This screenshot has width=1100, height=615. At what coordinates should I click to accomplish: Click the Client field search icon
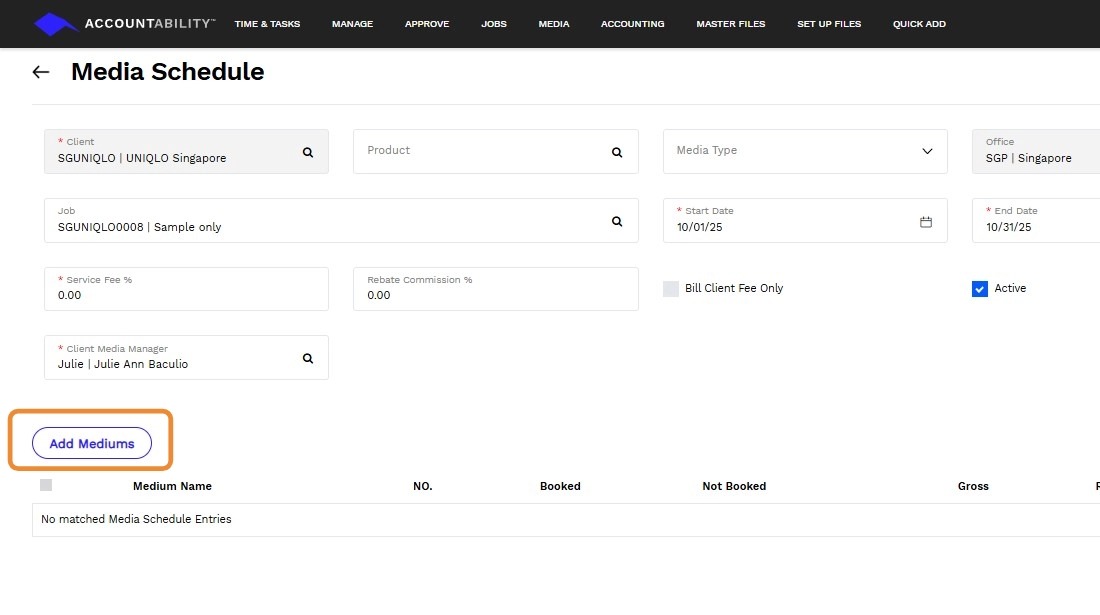pos(308,152)
